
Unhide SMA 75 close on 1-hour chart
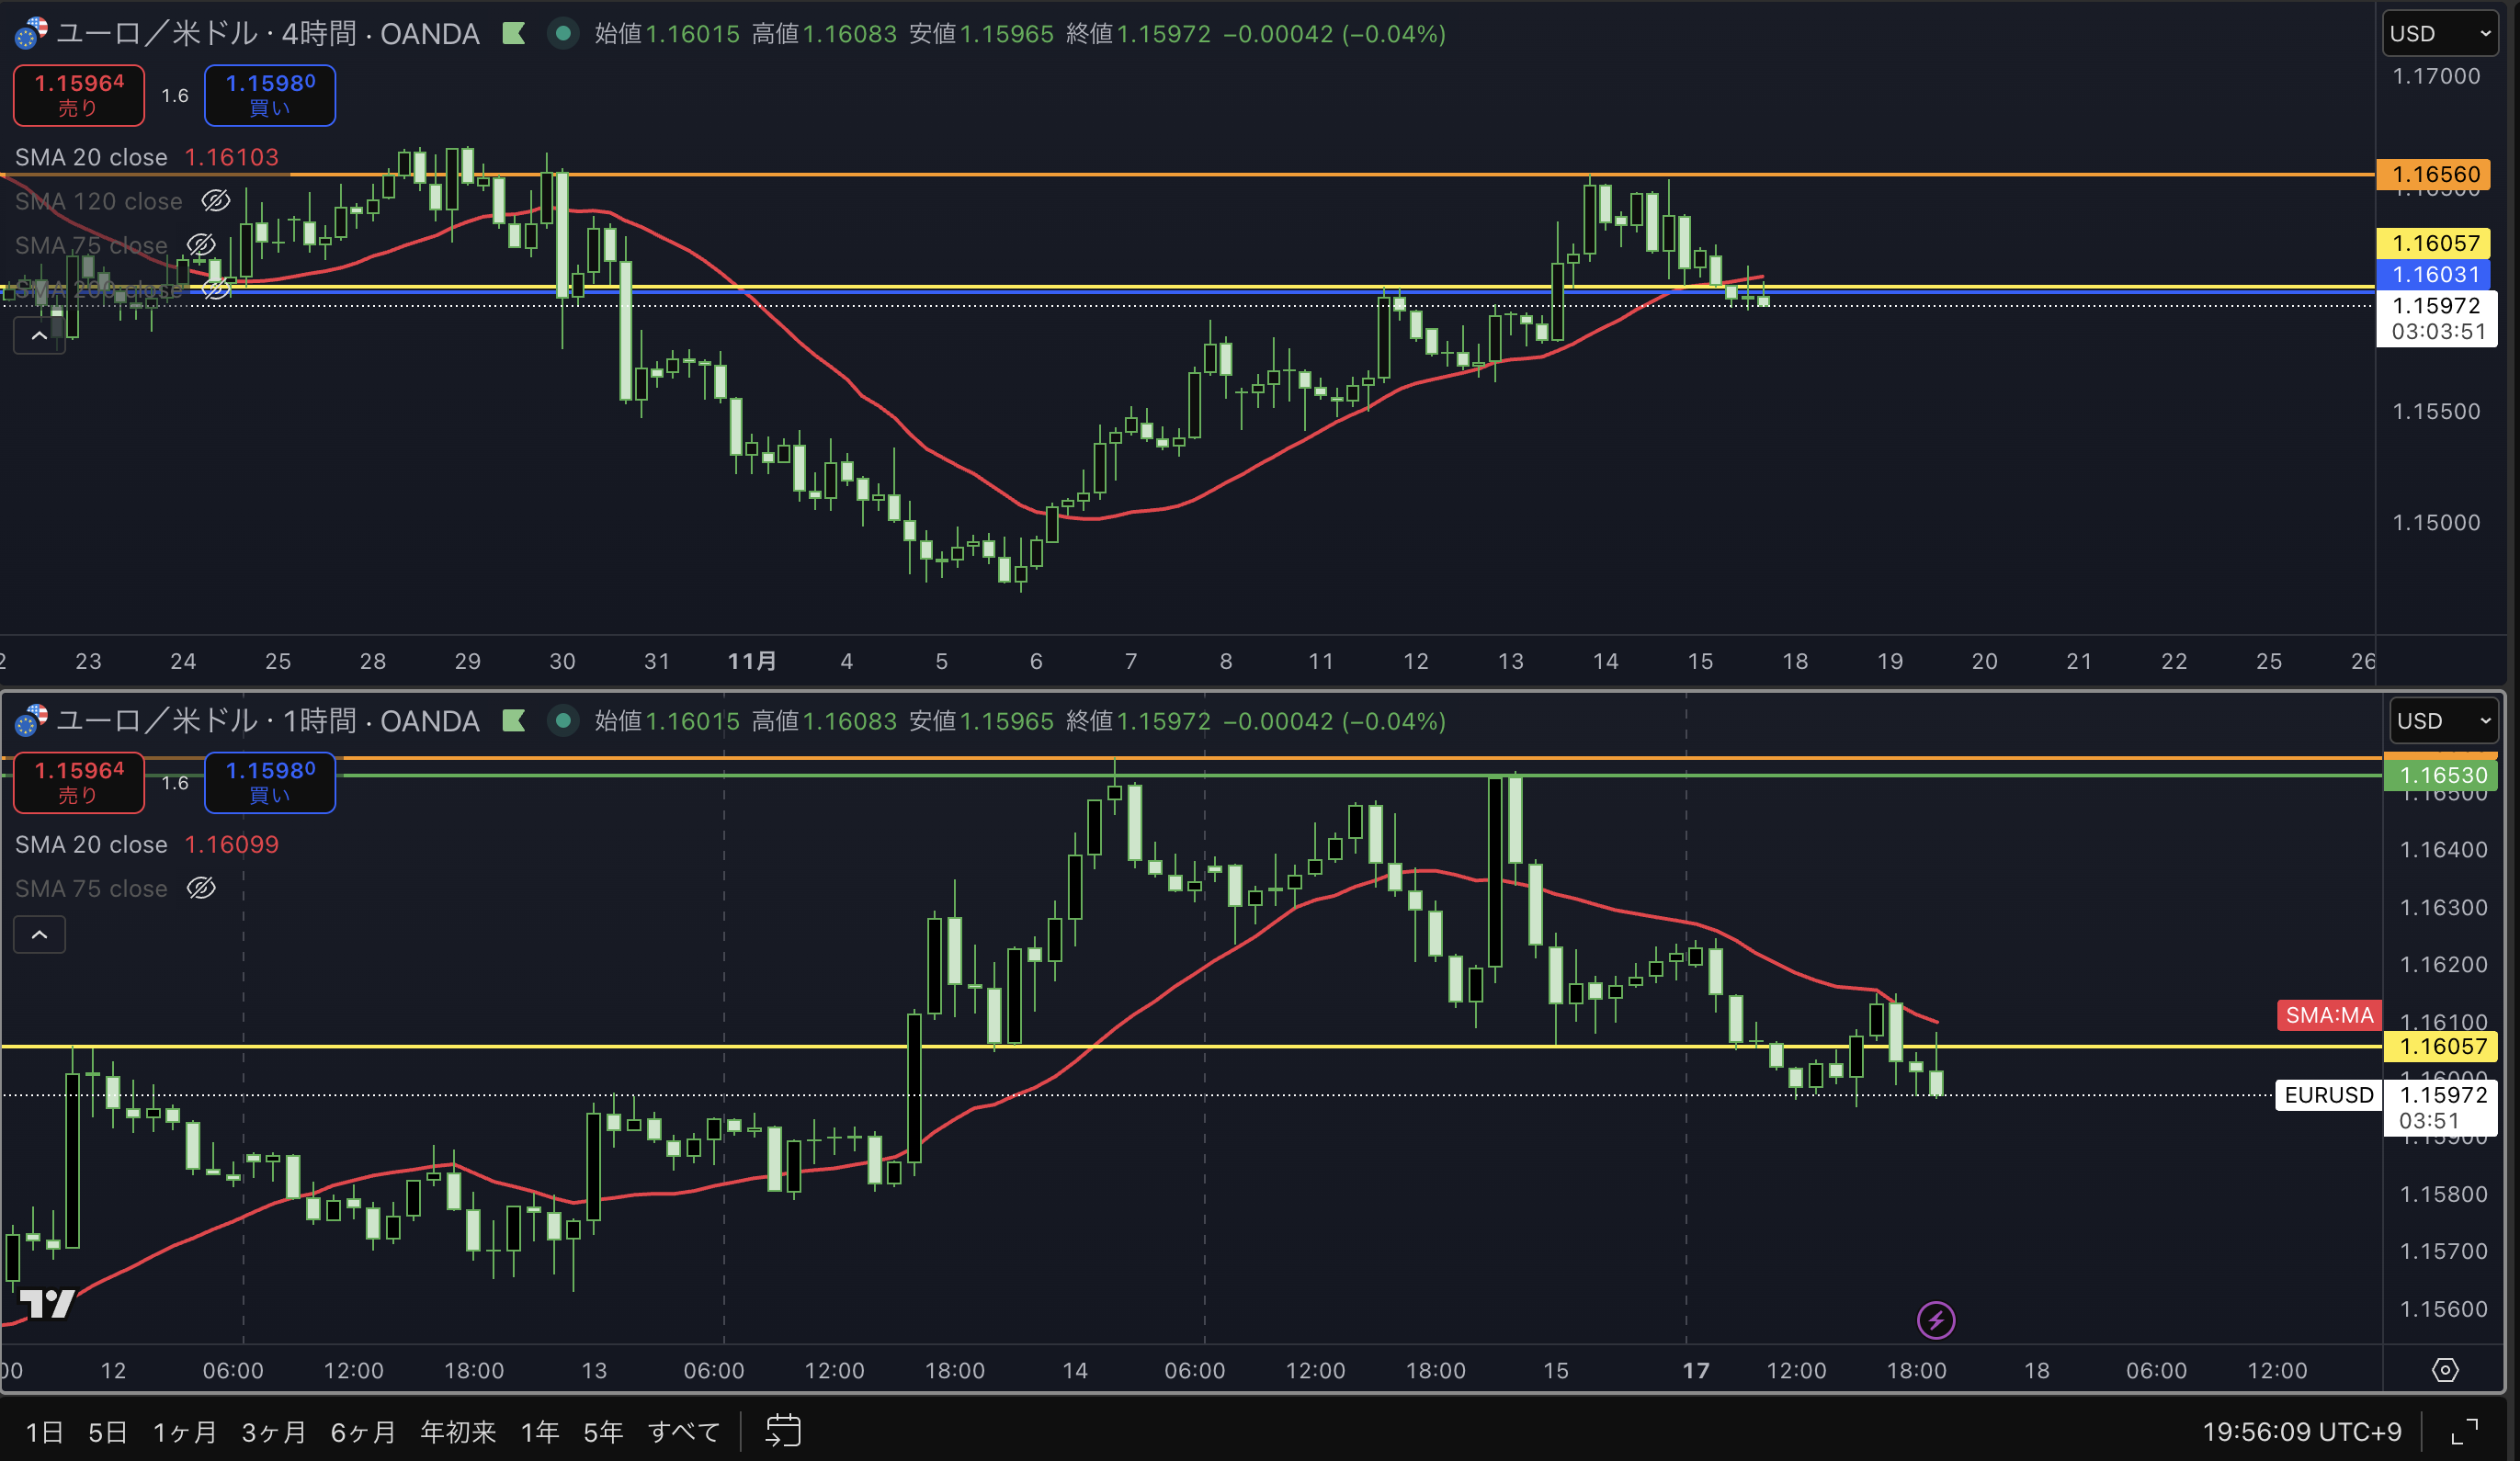201,888
